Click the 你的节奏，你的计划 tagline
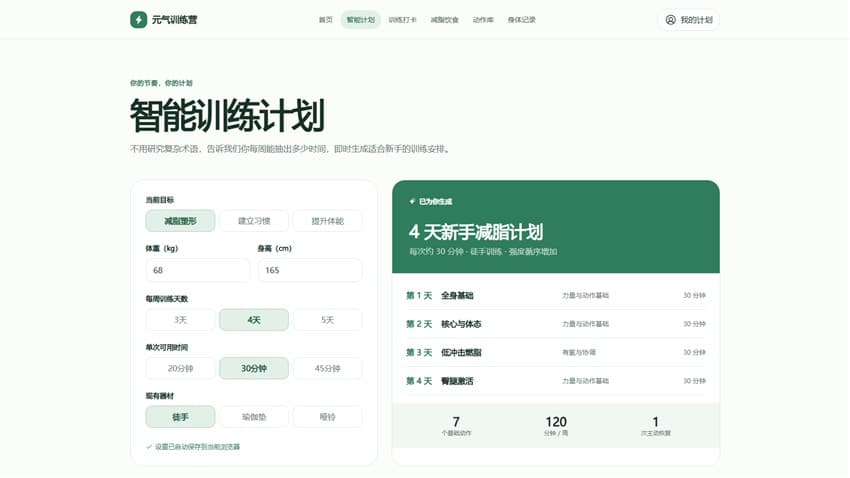 [161, 83]
